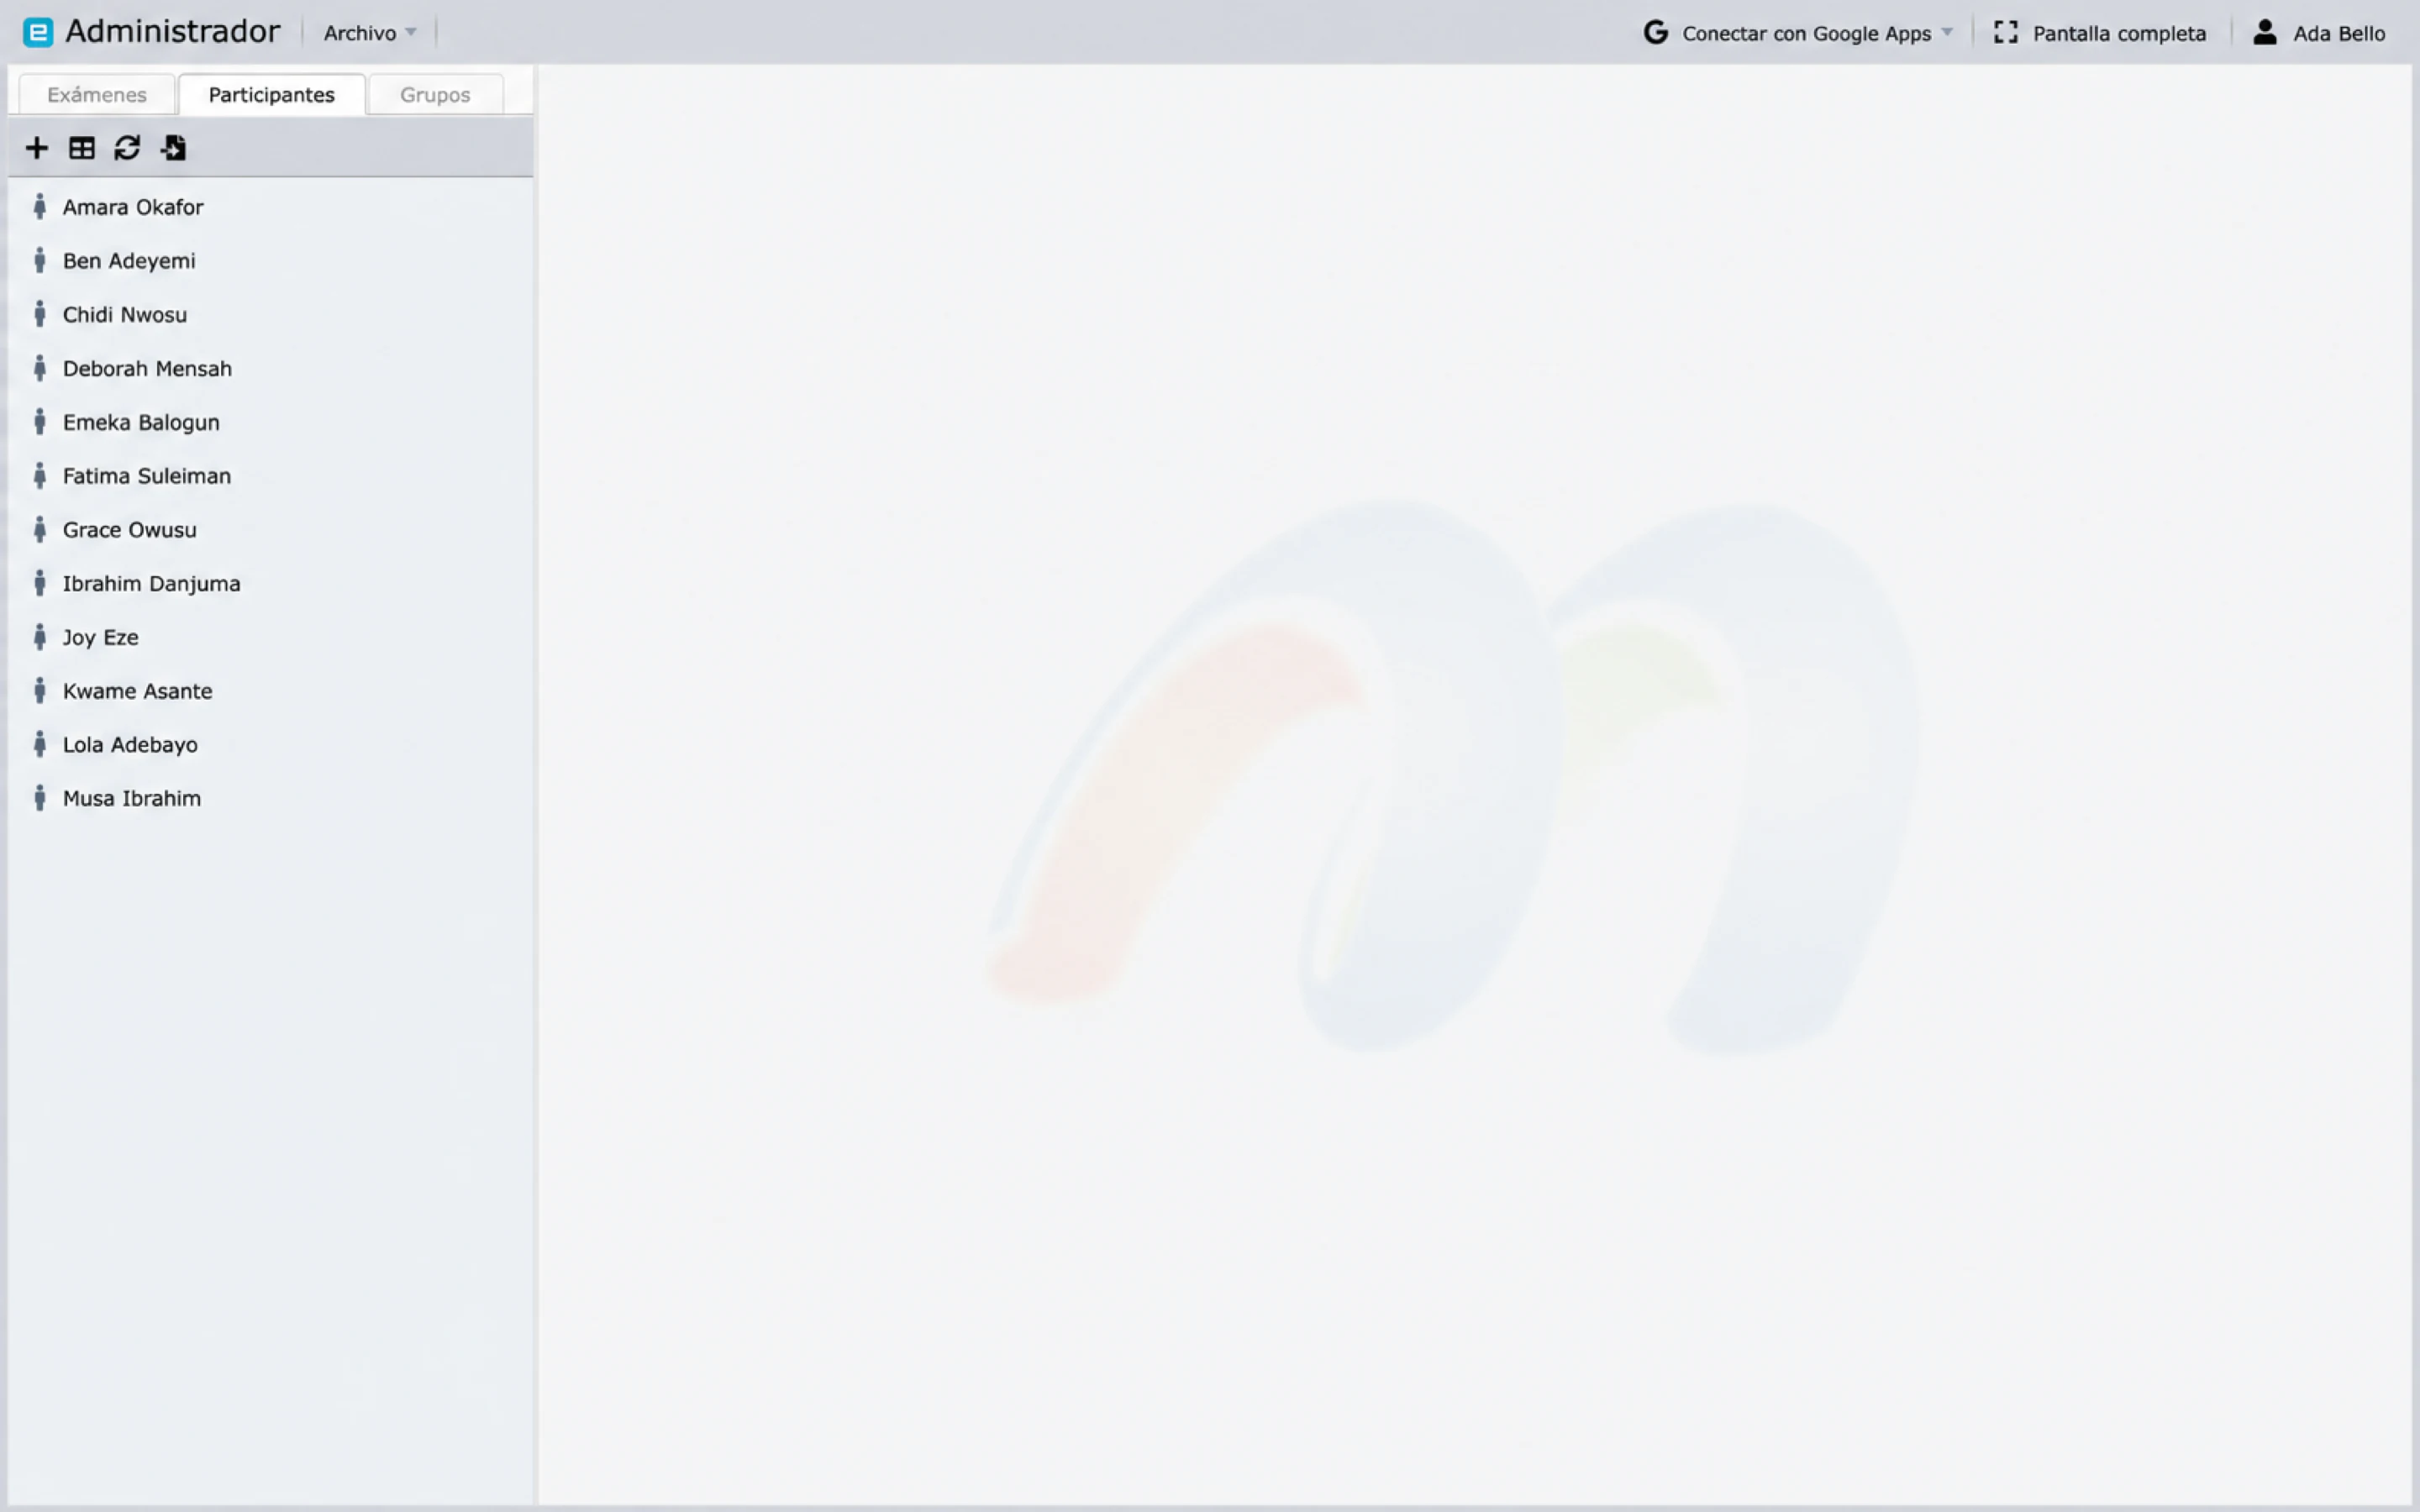Click the Google G icon
This screenshot has height=1512, width=2420.
pyautogui.click(x=1655, y=33)
